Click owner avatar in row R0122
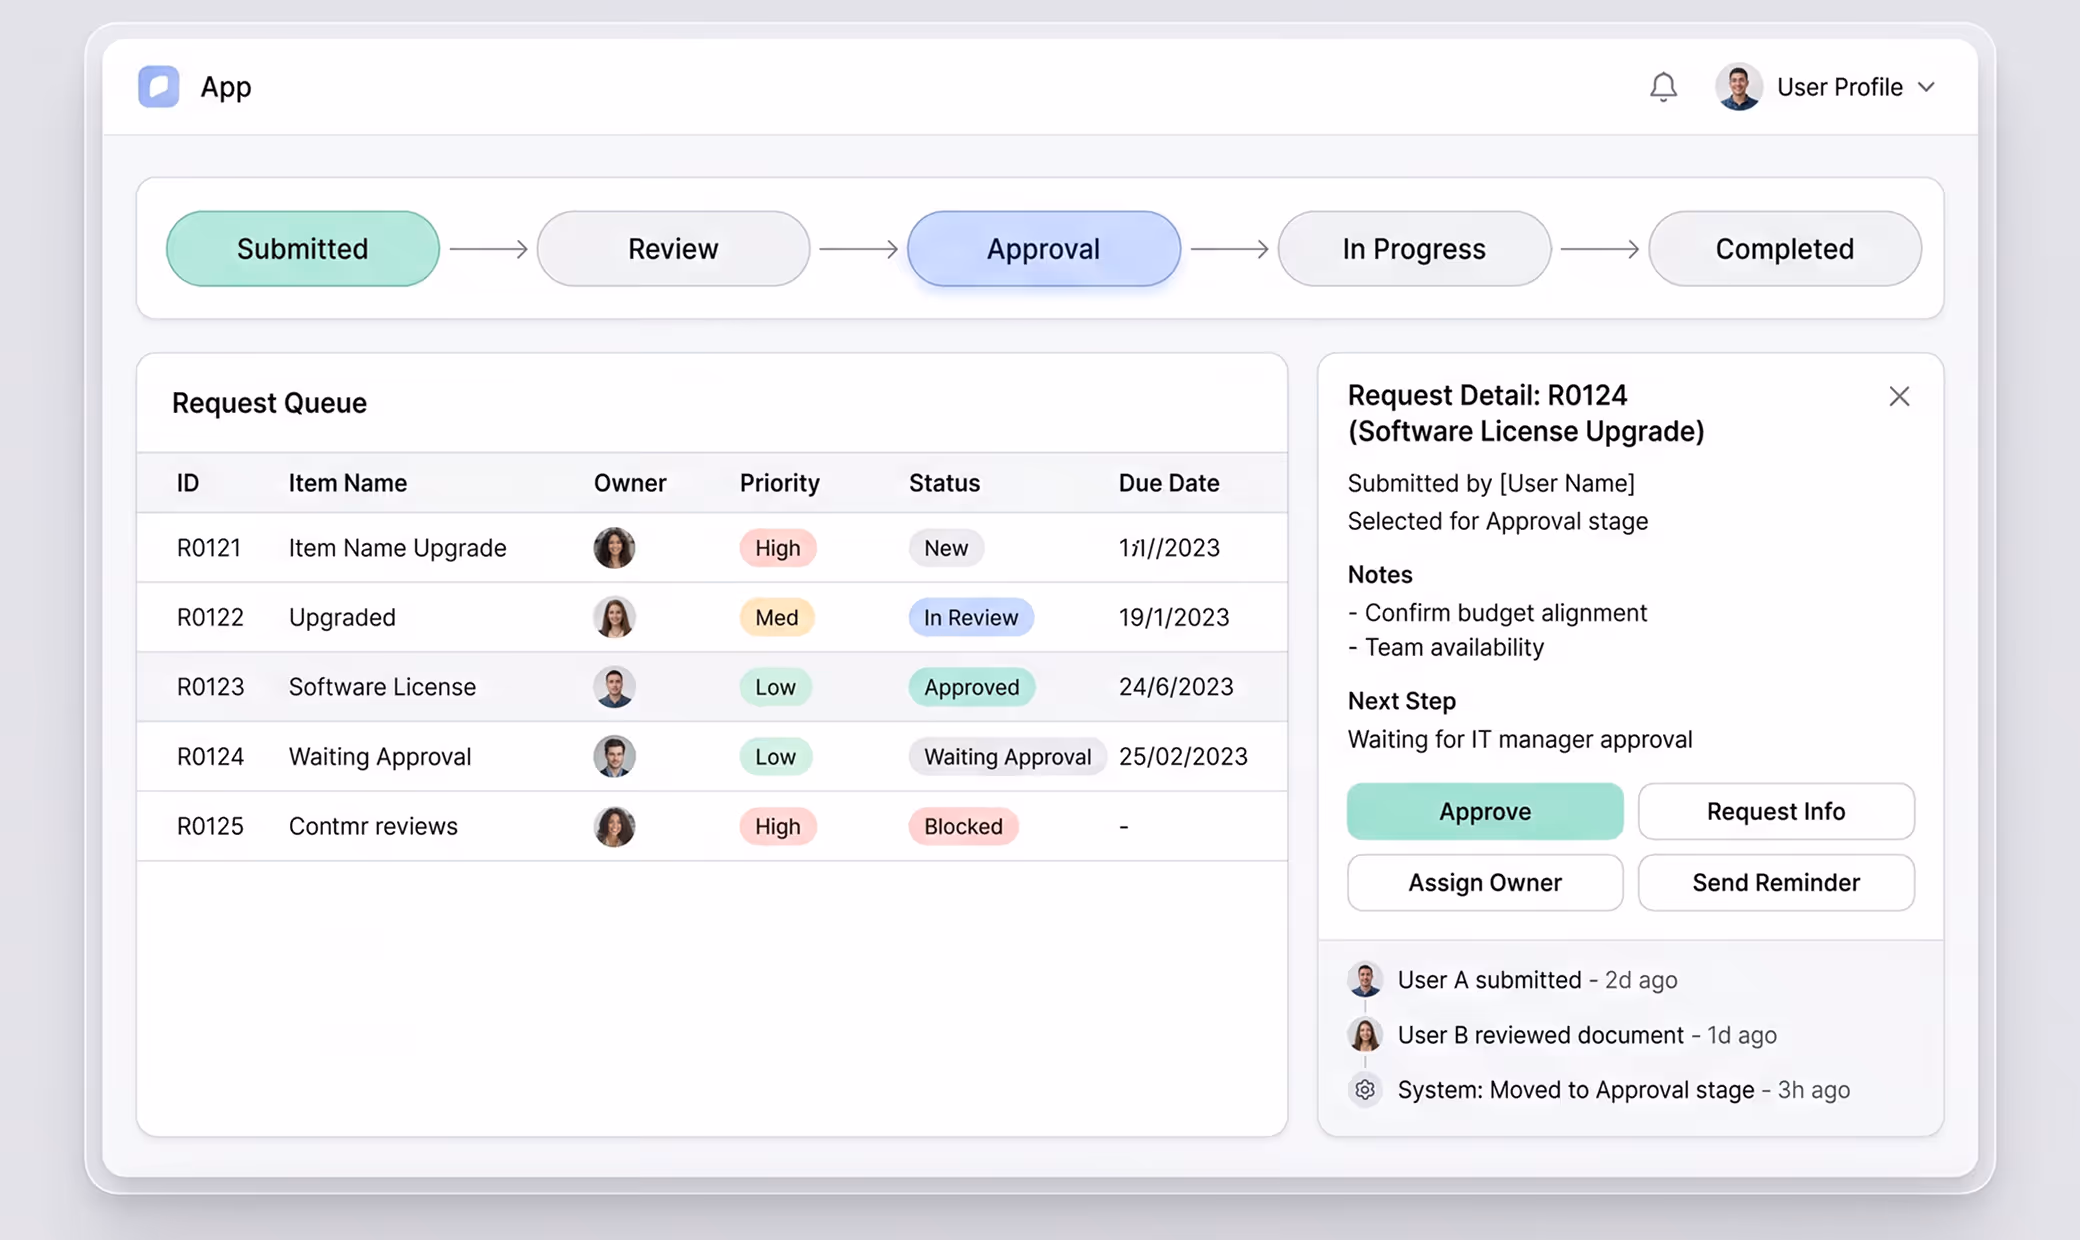The width and height of the screenshot is (2080, 1240). coord(614,617)
